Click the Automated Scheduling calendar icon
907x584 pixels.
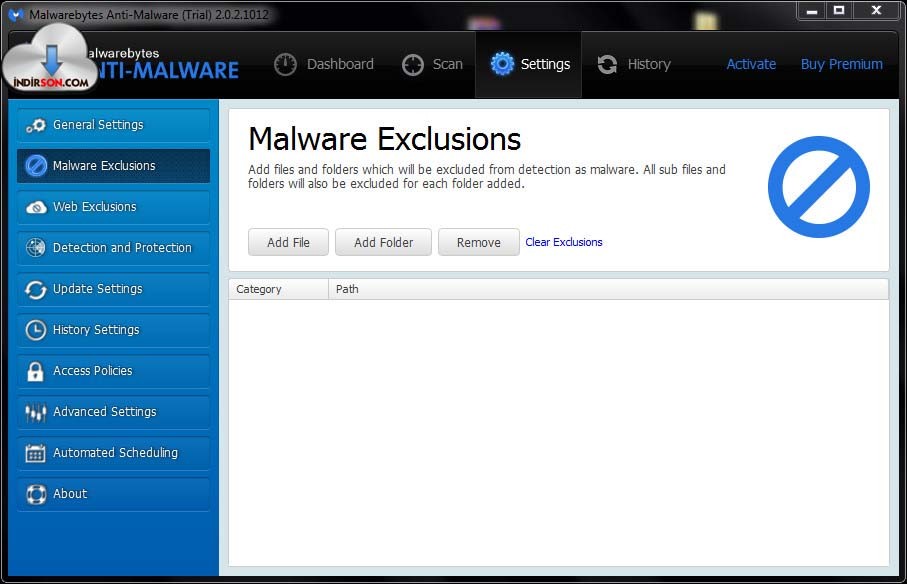pos(36,453)
